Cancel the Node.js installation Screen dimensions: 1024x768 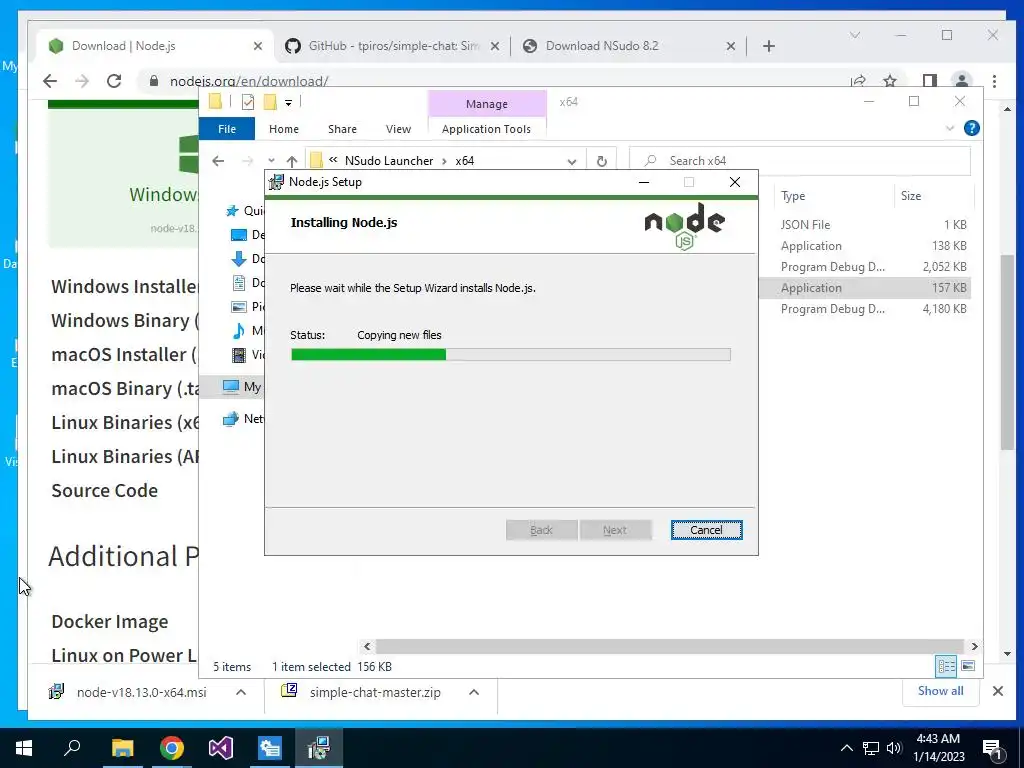(706, 530)
